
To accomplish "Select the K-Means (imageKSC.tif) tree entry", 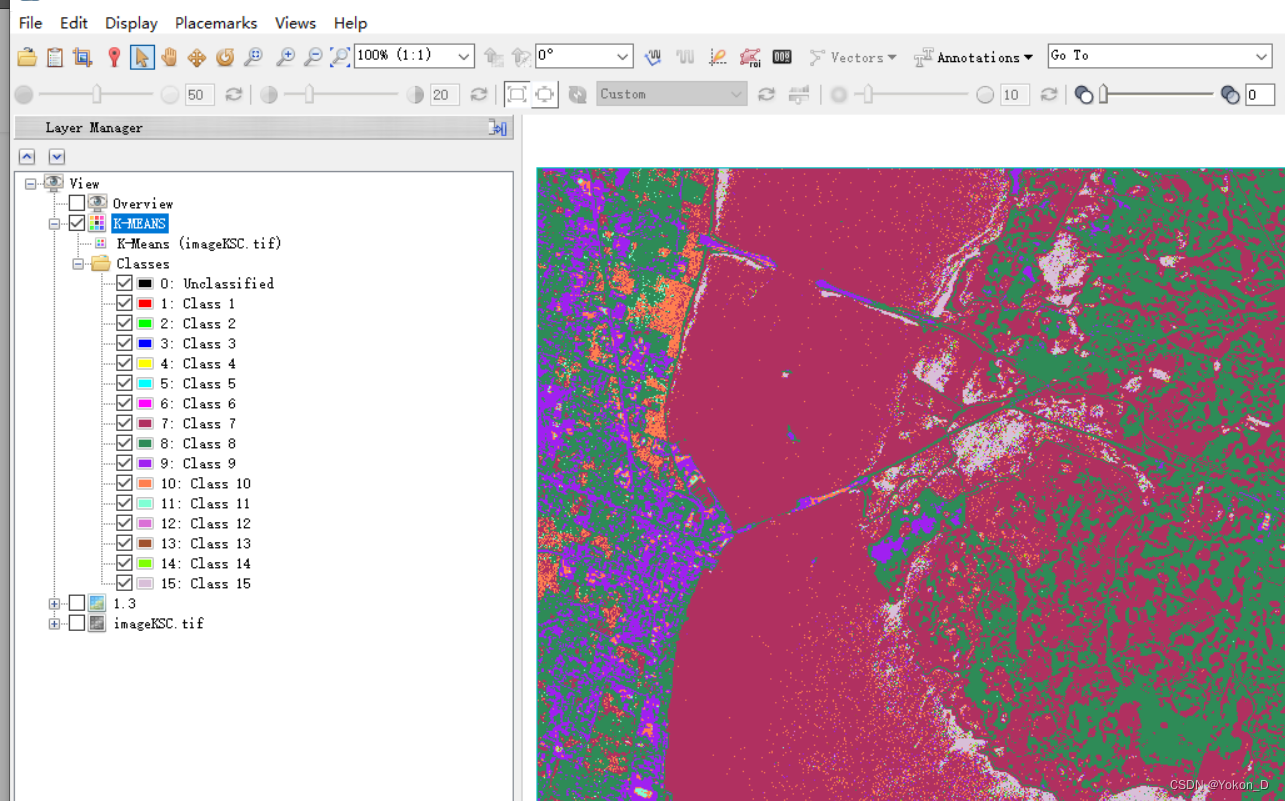I will [199, 243].
